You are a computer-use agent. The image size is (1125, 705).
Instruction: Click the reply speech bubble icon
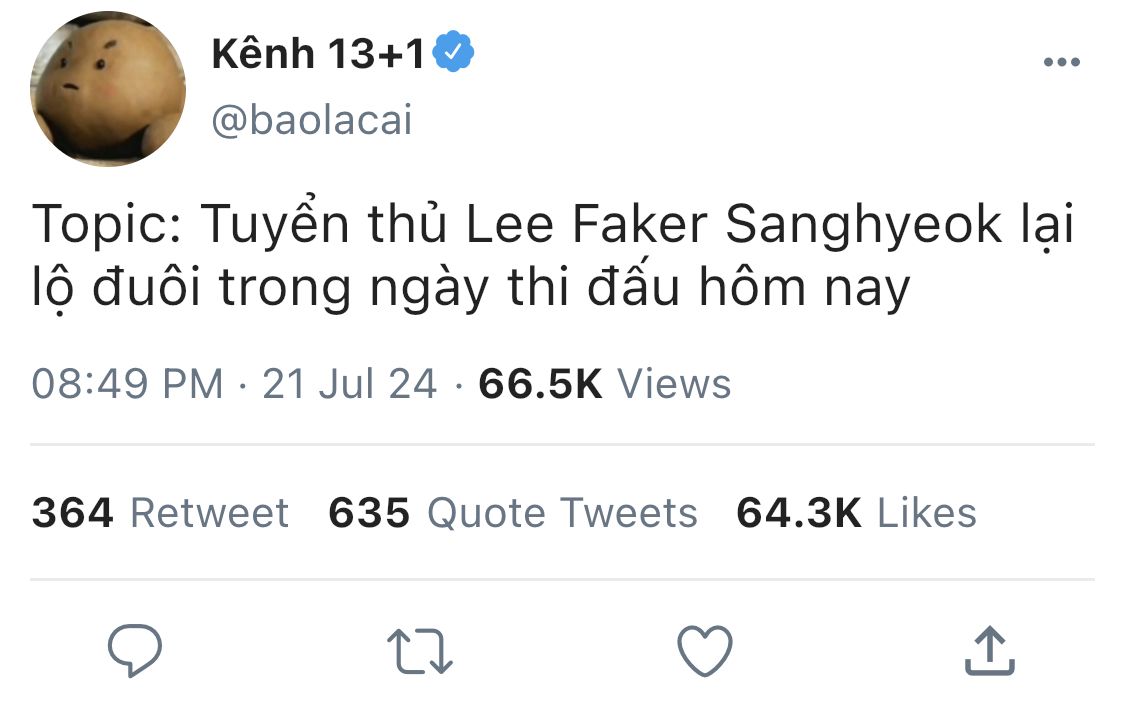[135, 650]
